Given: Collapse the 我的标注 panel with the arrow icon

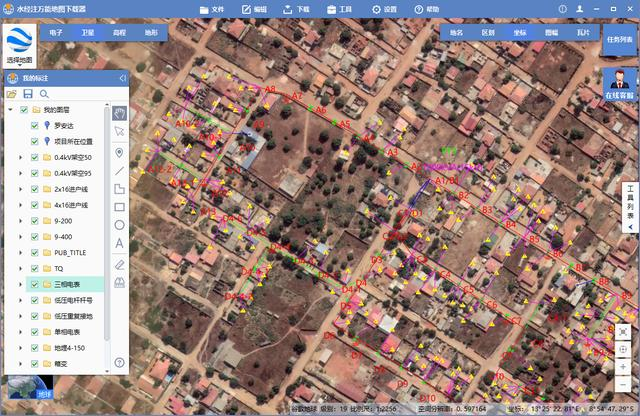Looking at the screenshot, I should coord(122,78).
